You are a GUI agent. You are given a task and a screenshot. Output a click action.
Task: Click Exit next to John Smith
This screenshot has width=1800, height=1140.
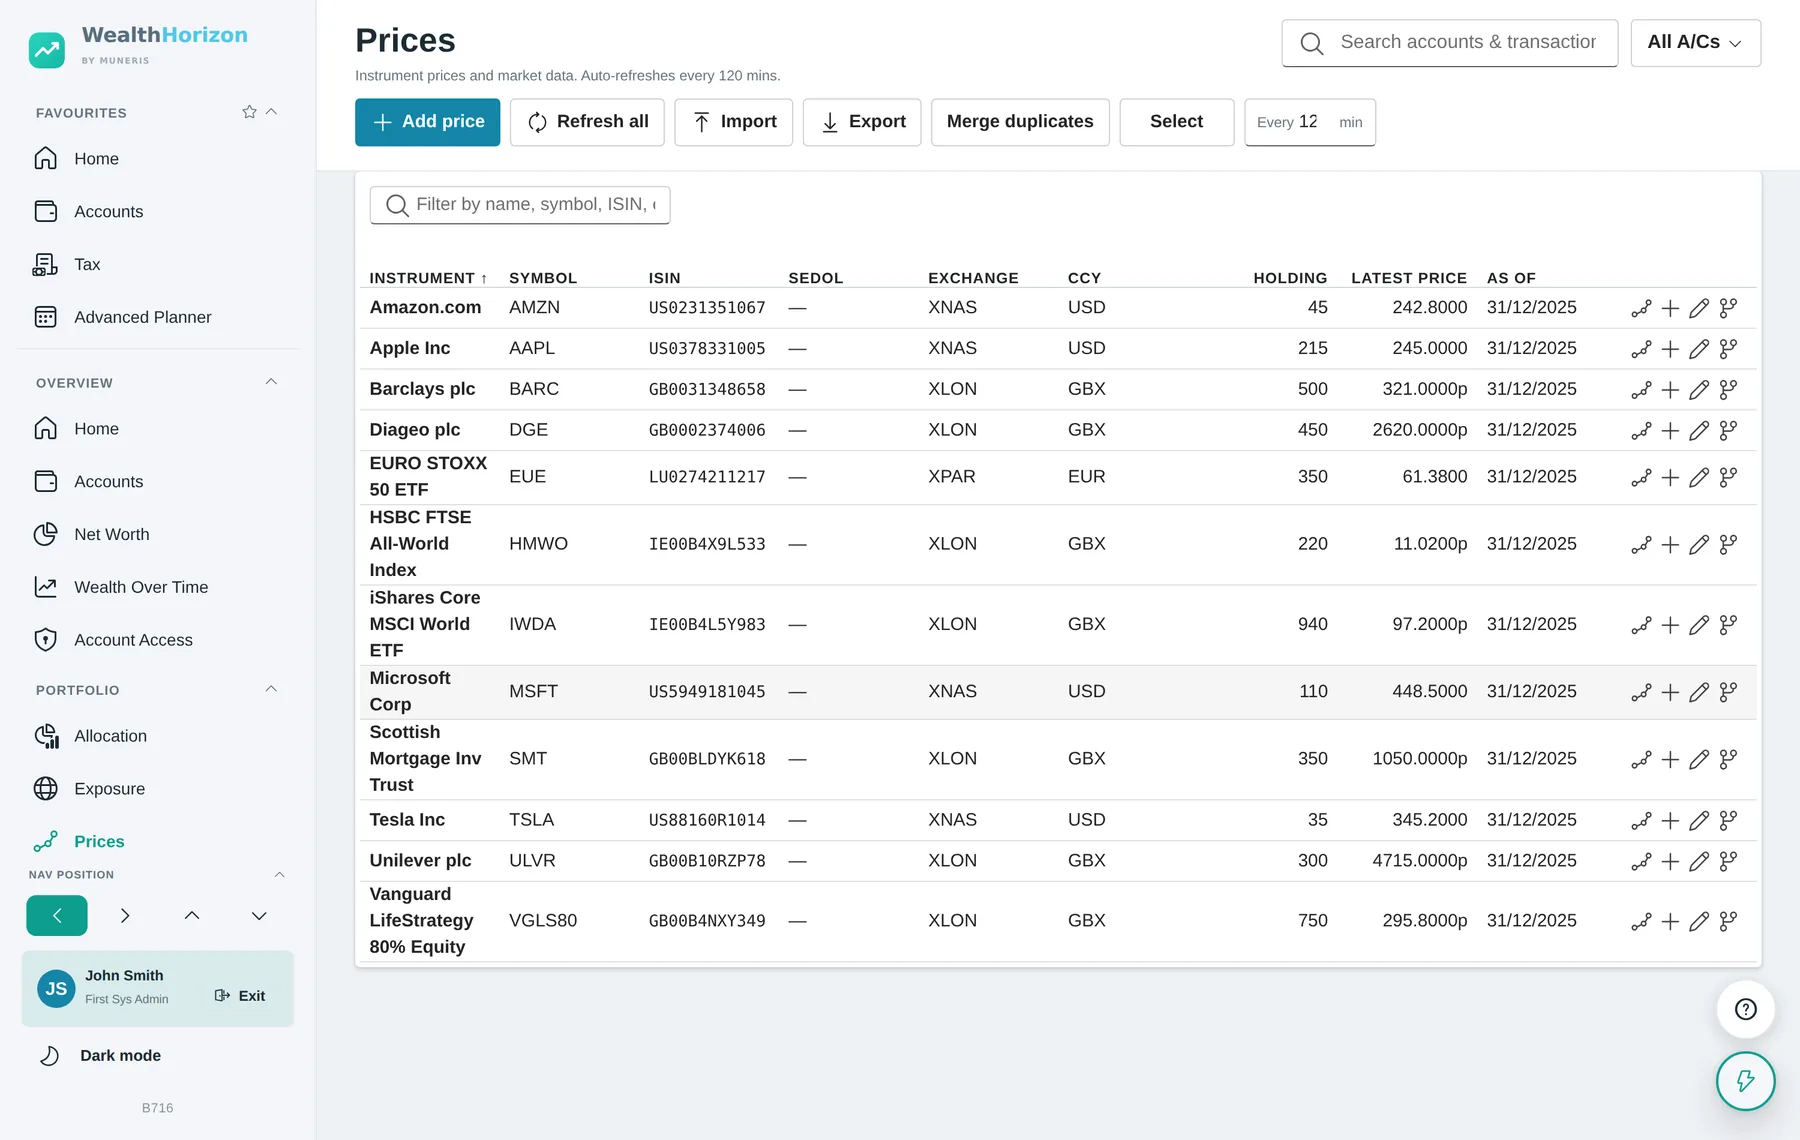pyautogui.click(x=240, y=996)
